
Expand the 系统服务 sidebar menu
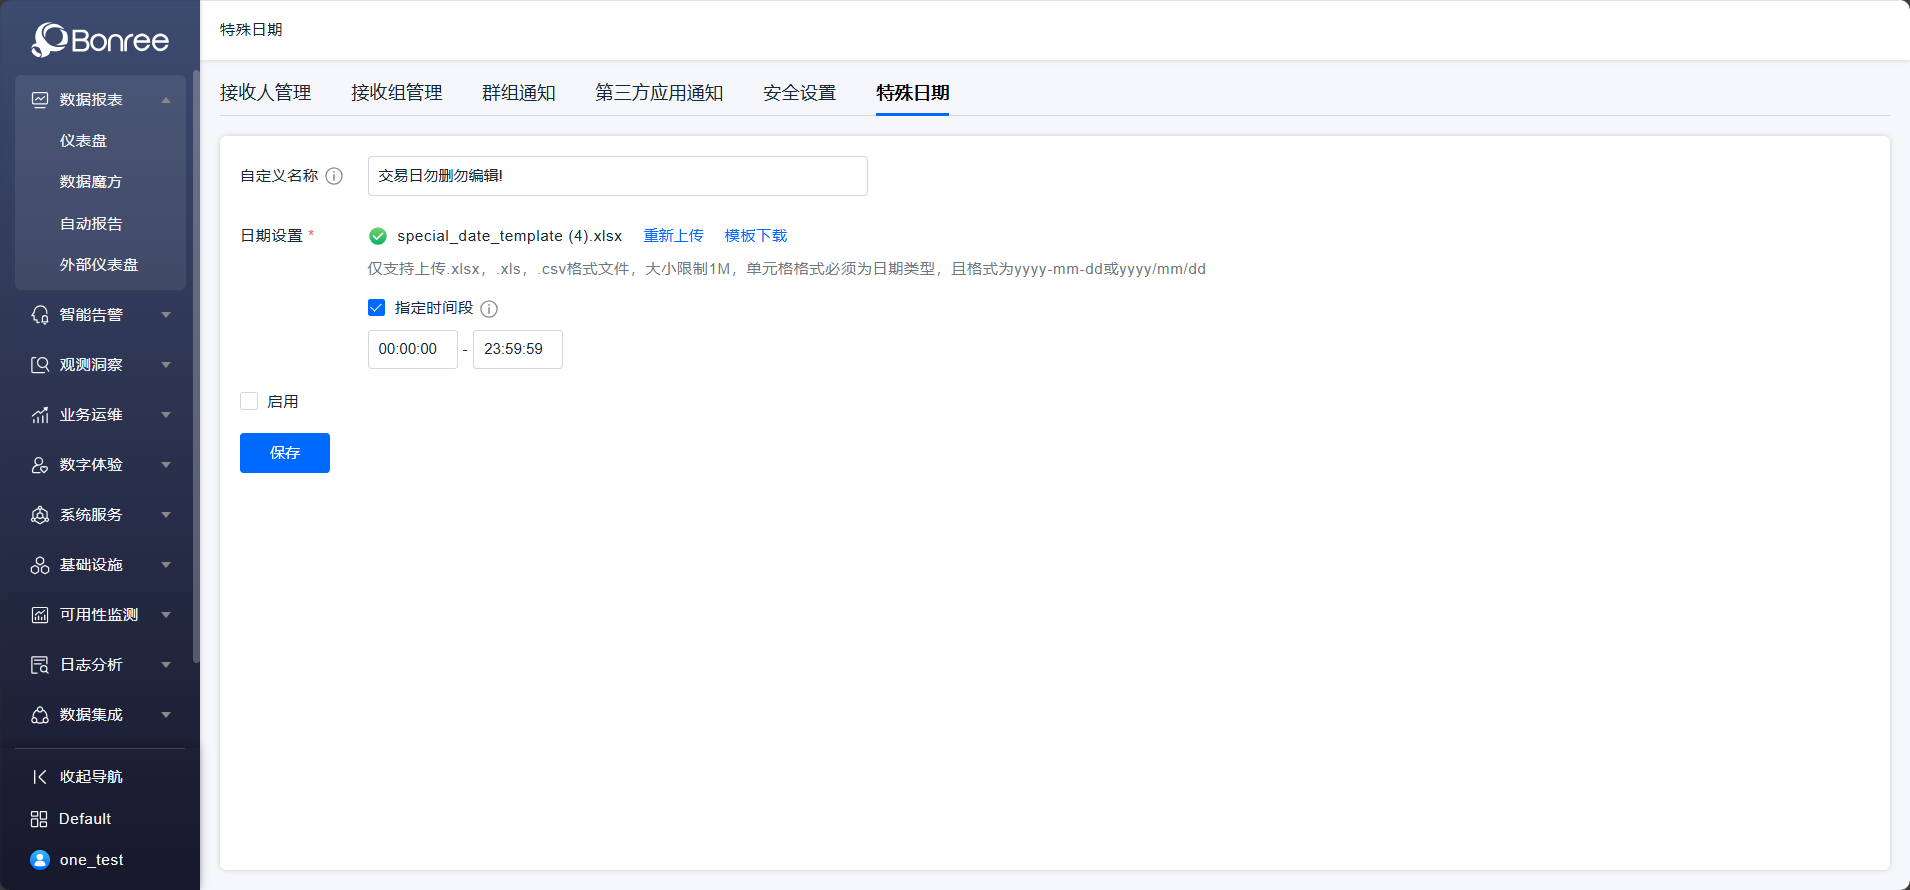166,515
